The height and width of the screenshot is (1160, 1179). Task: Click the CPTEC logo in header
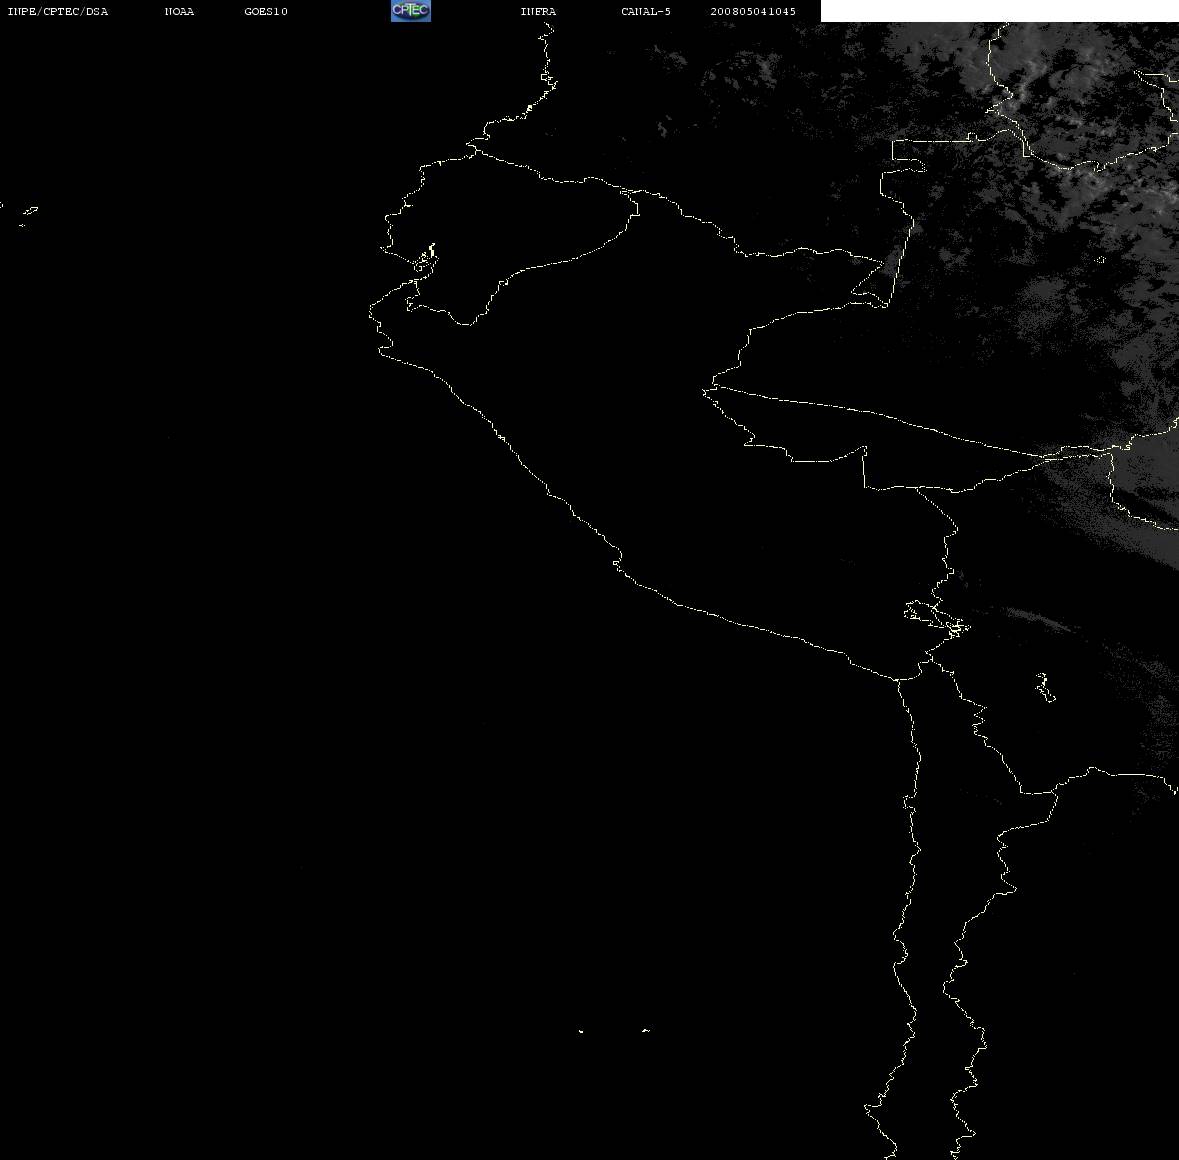click(x=411, y=11)
